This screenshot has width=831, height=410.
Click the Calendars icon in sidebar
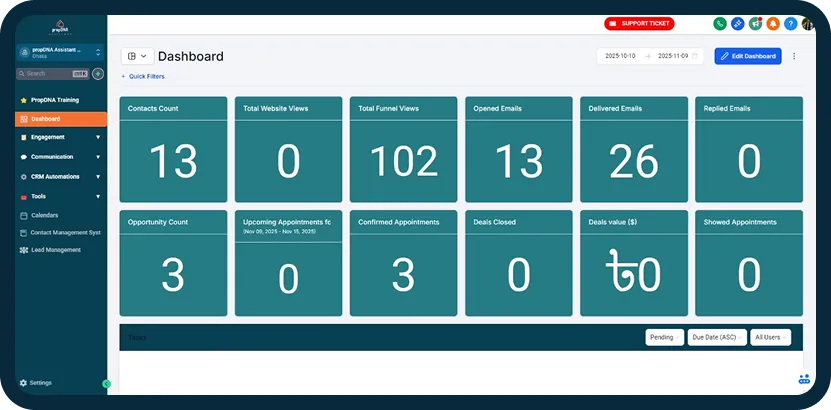point(23,216)
